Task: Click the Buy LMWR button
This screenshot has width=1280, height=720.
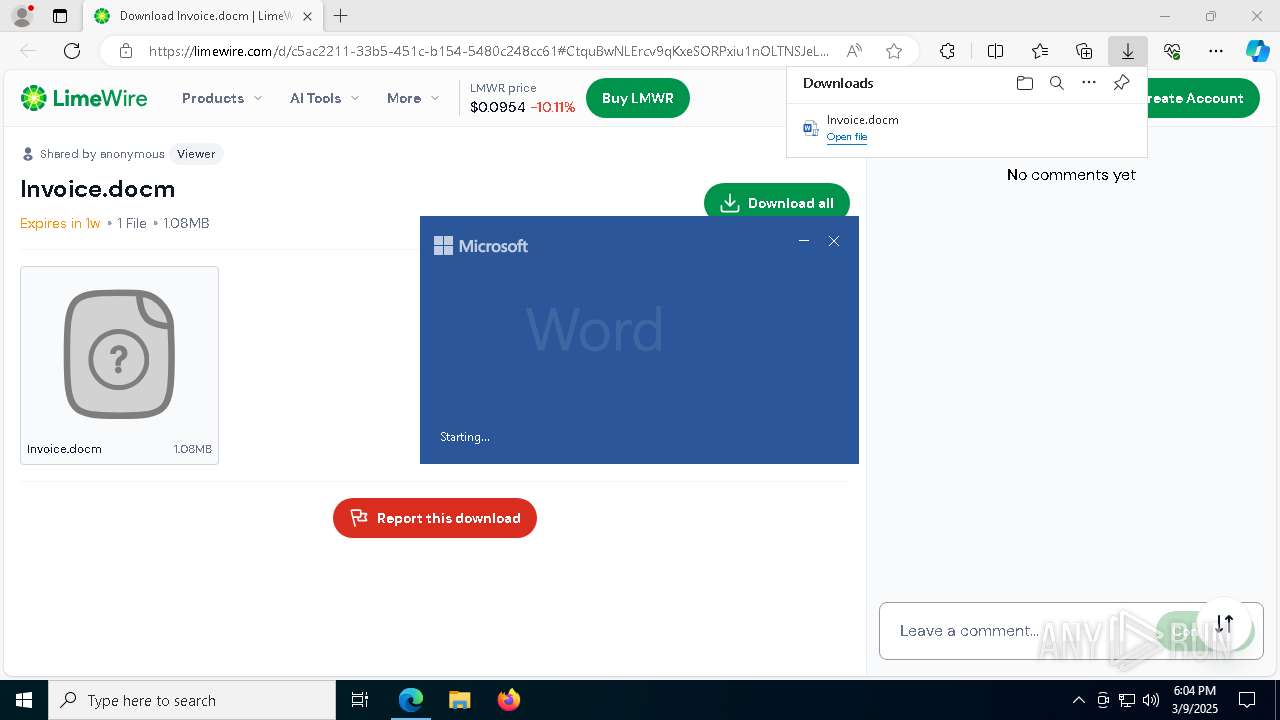Action: [x=638, y=98]
